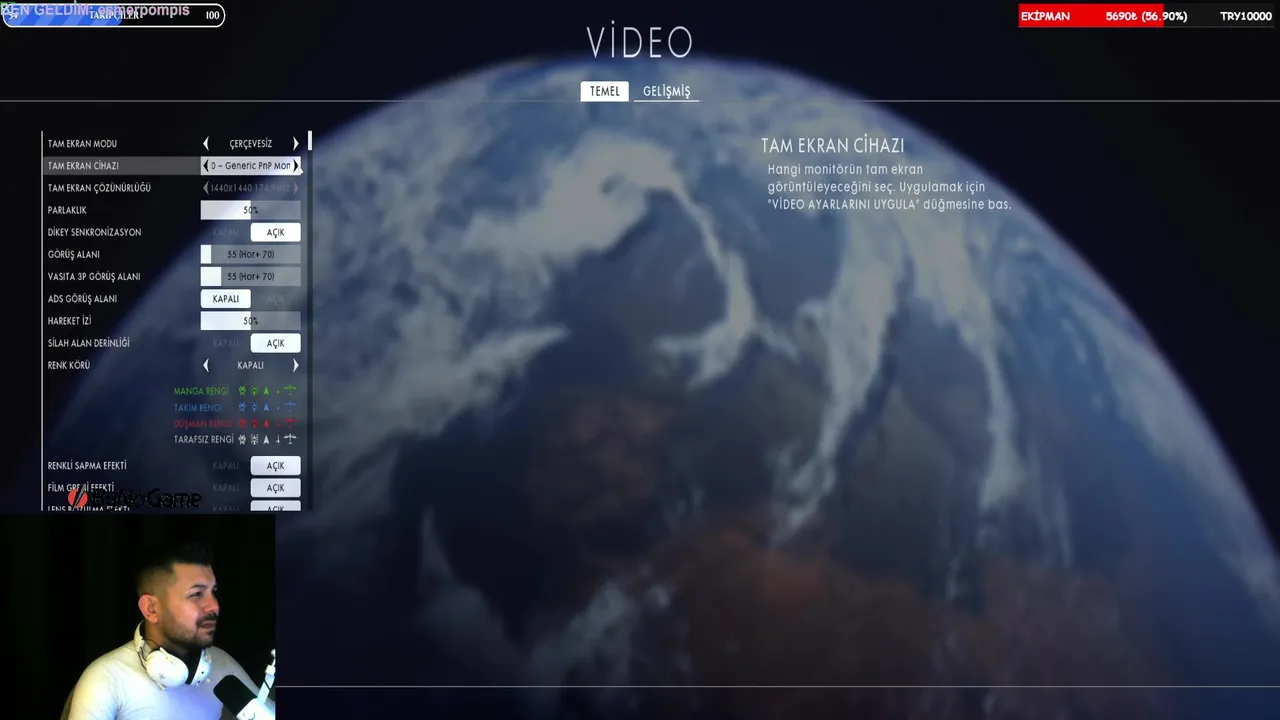Click the Renkli Sapma Efekti label
Viewport: 1280px width, 720px height.
87,466
